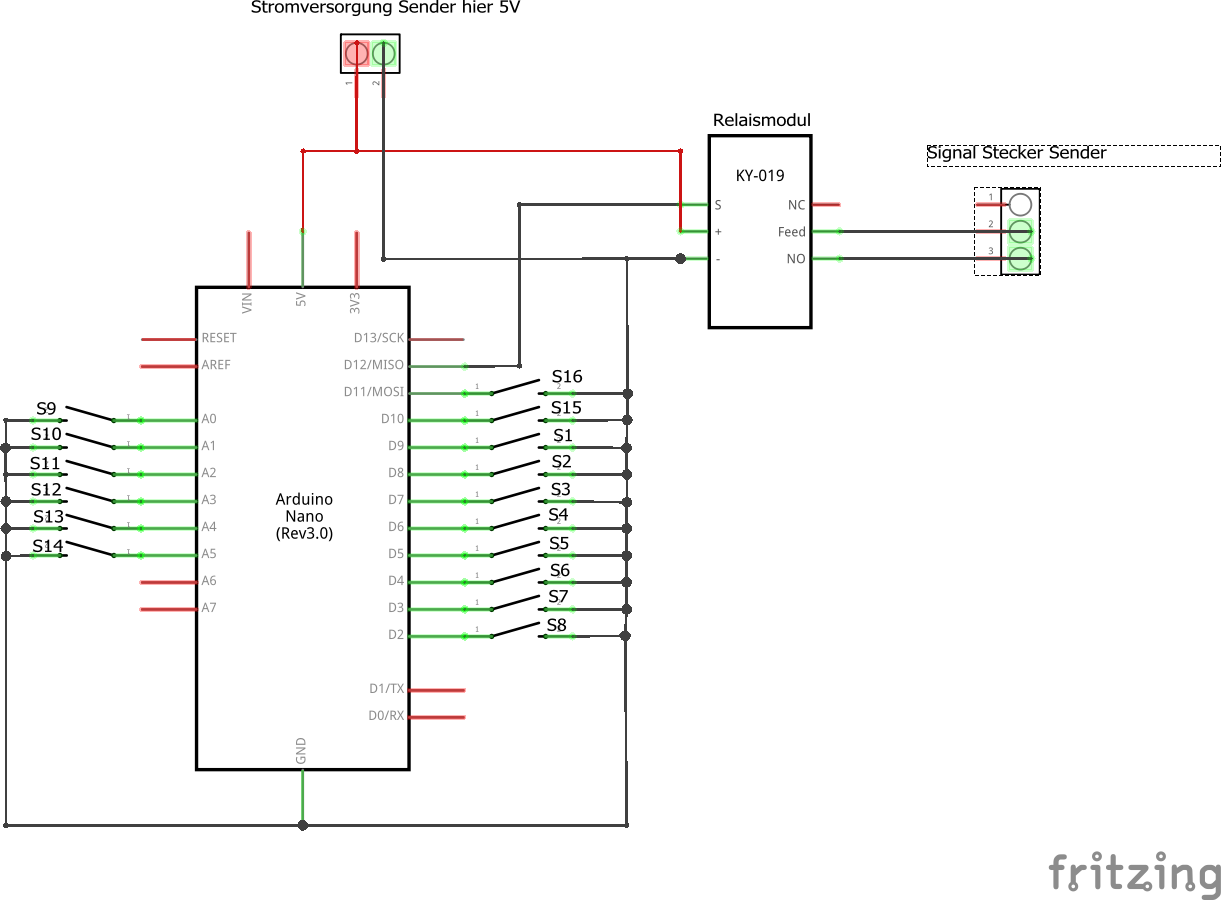Image resolution: width=1221 pixels, height=900 pixels.
Task: Click the red pin 1 of power connector
Action: tap(357, 53)
